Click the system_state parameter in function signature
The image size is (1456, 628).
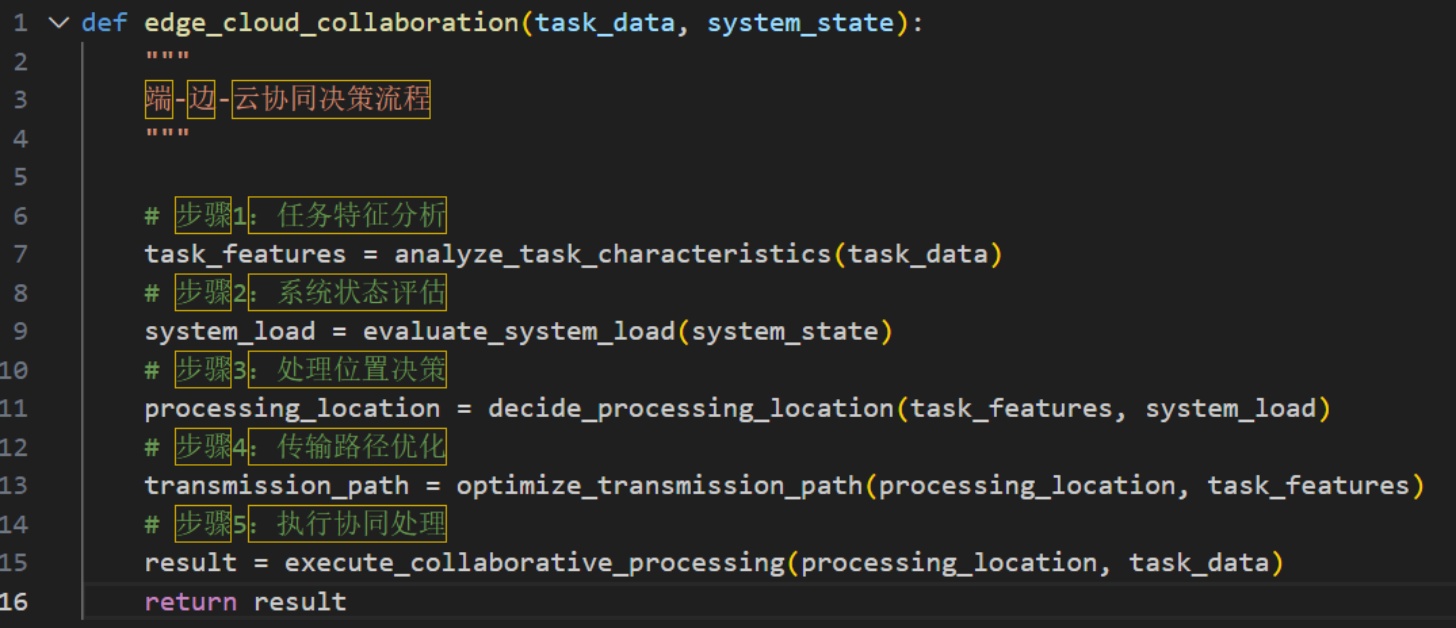(x=799, y=23)
